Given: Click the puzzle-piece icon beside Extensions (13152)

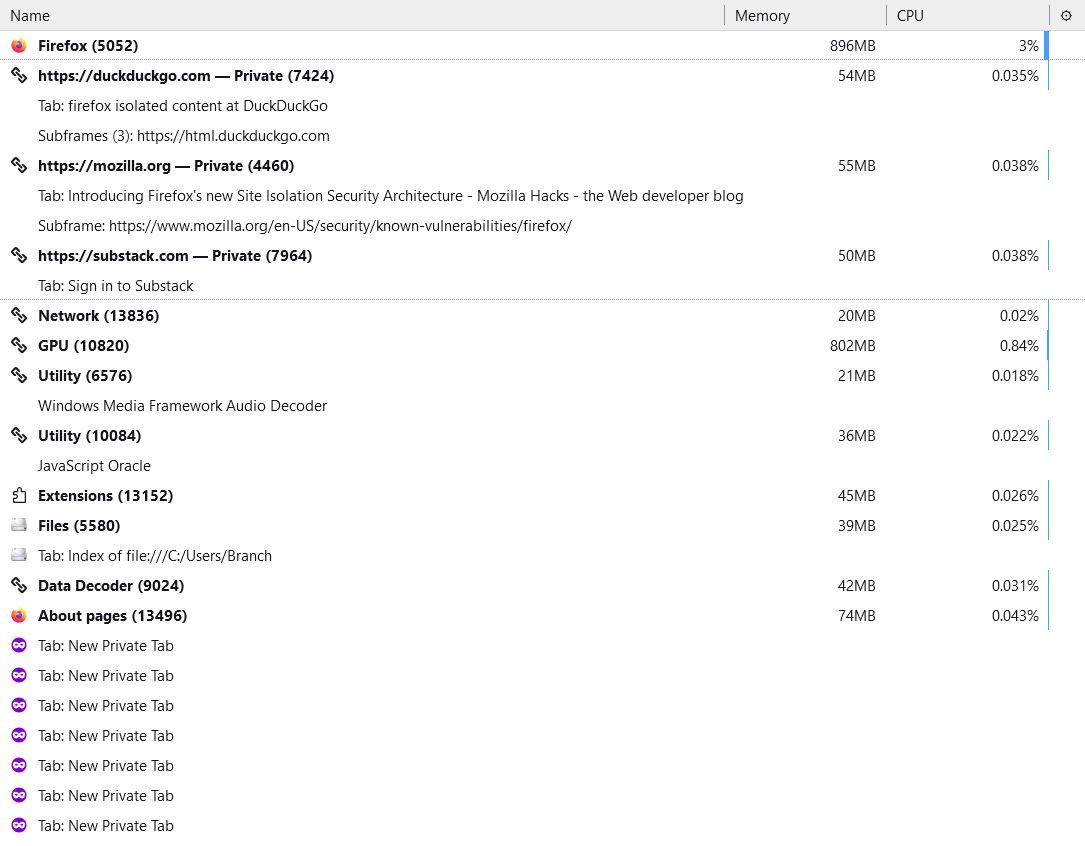Looking at the screenshot, I should [x=19, y=495].
